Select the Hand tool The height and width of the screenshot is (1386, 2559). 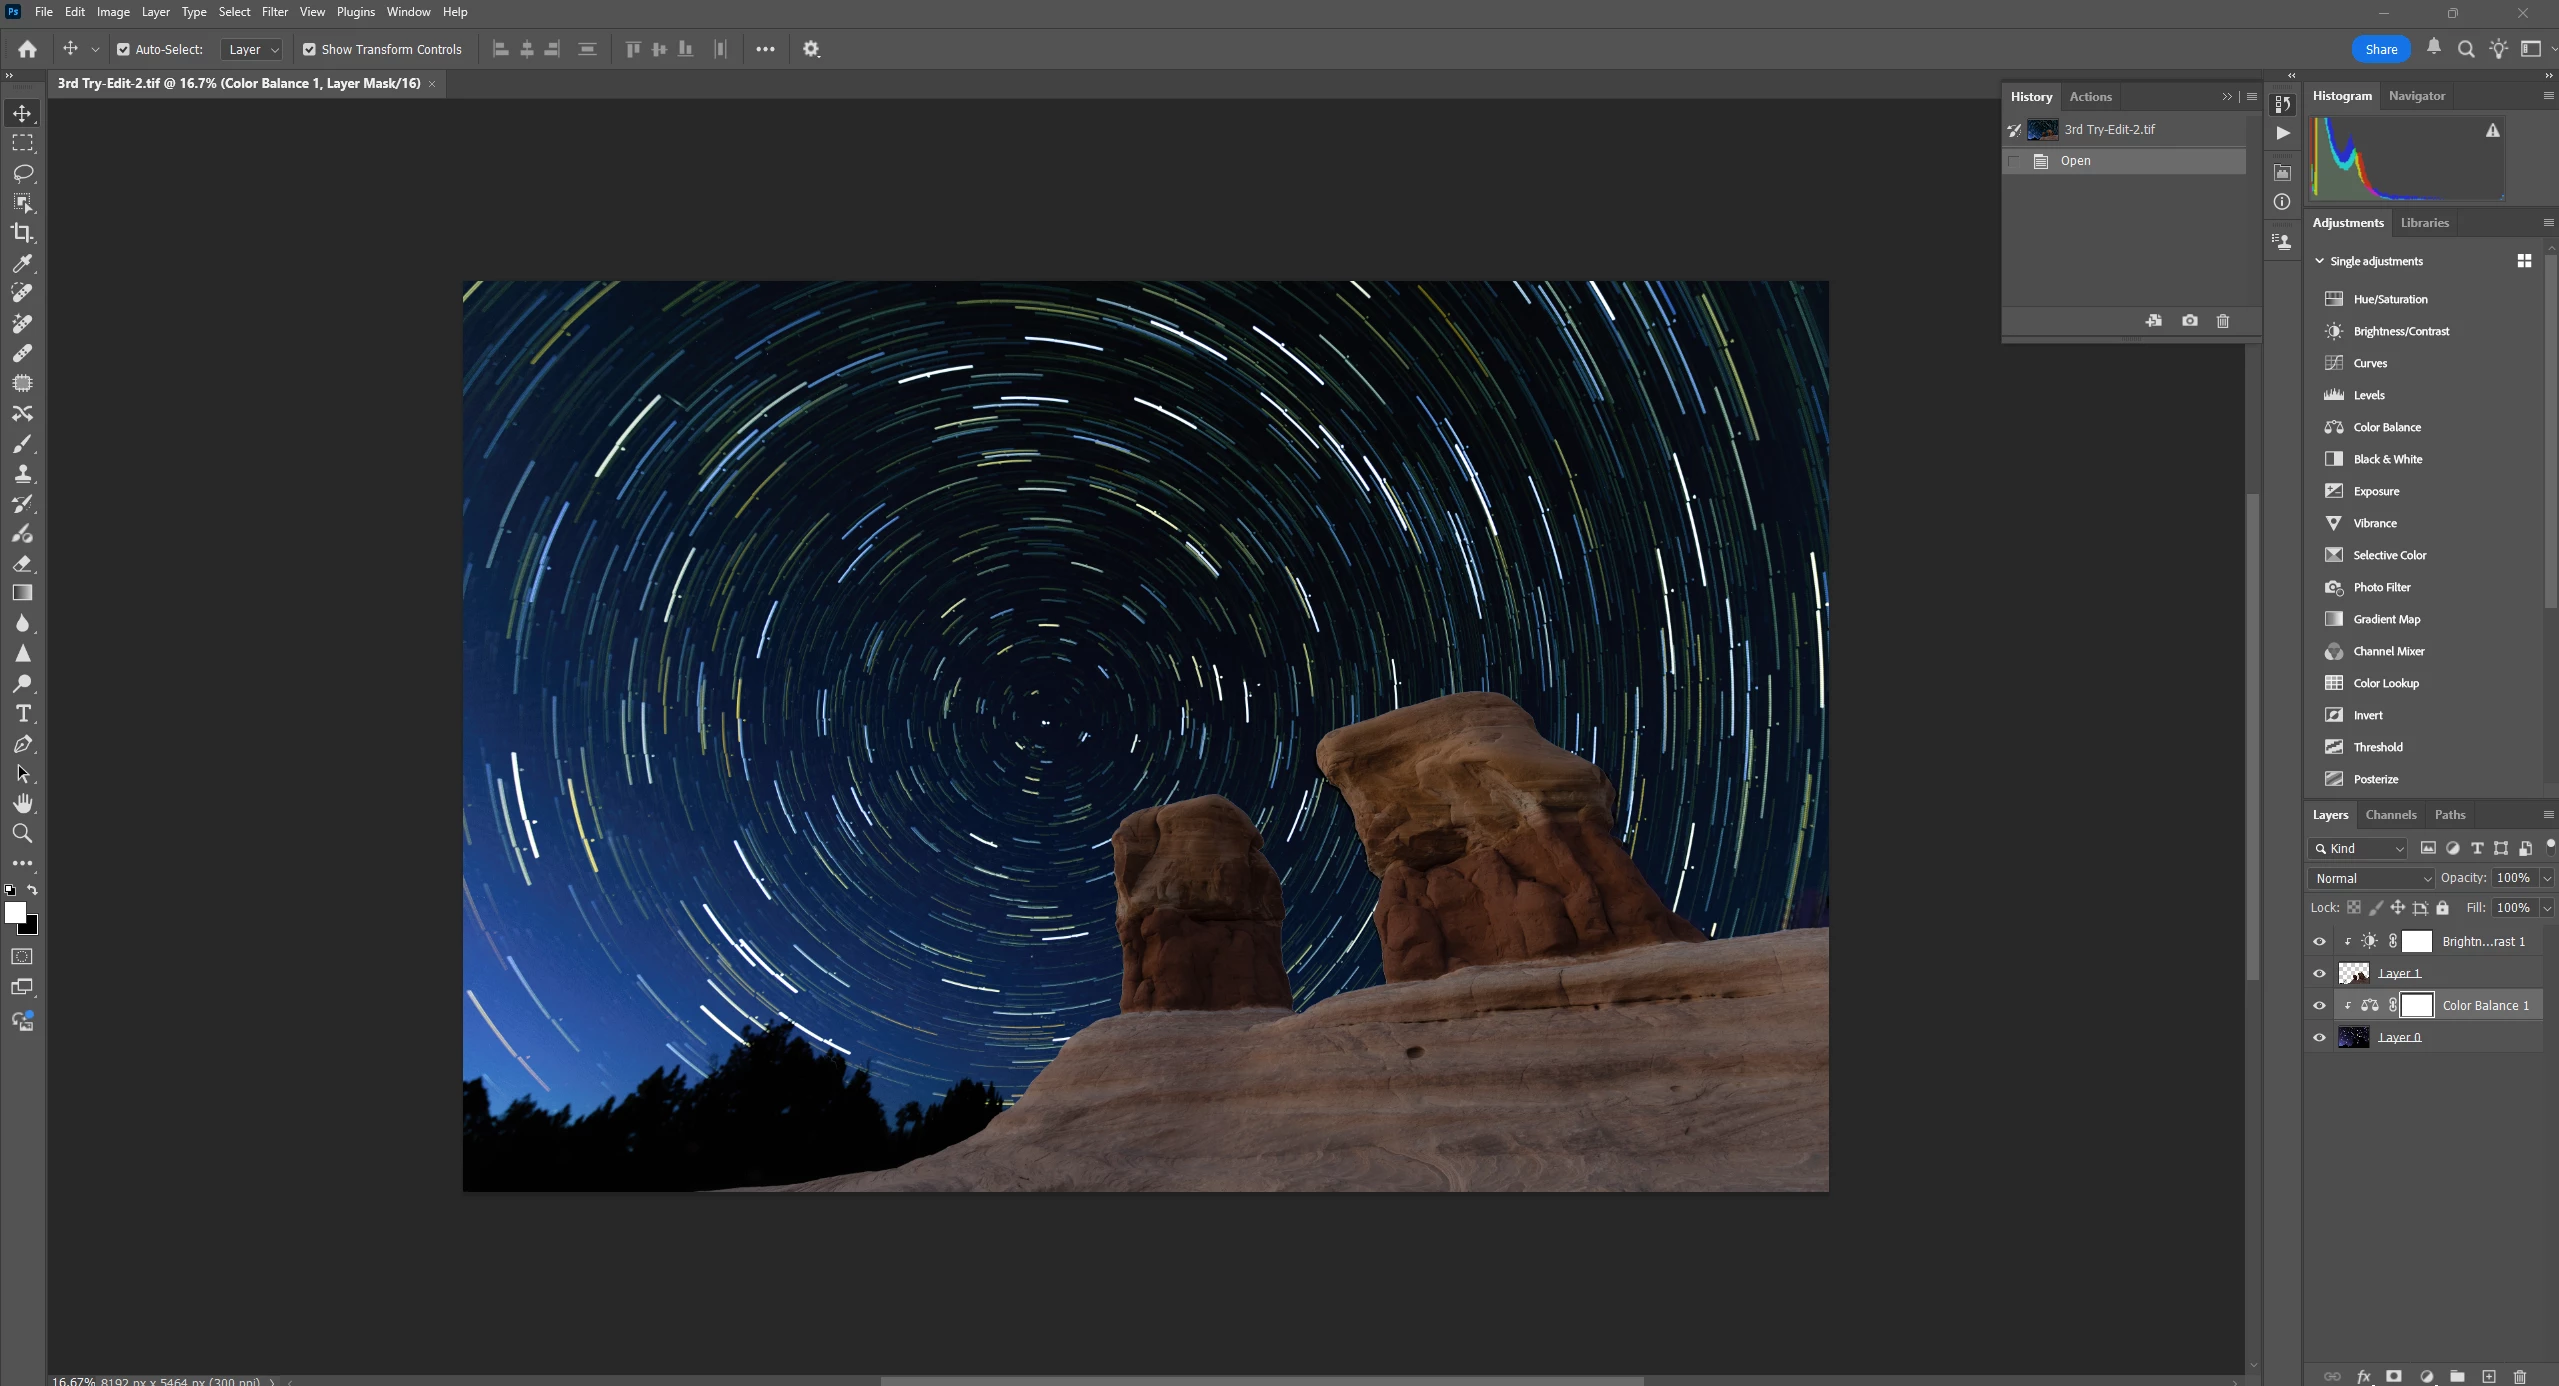(22, 804)
